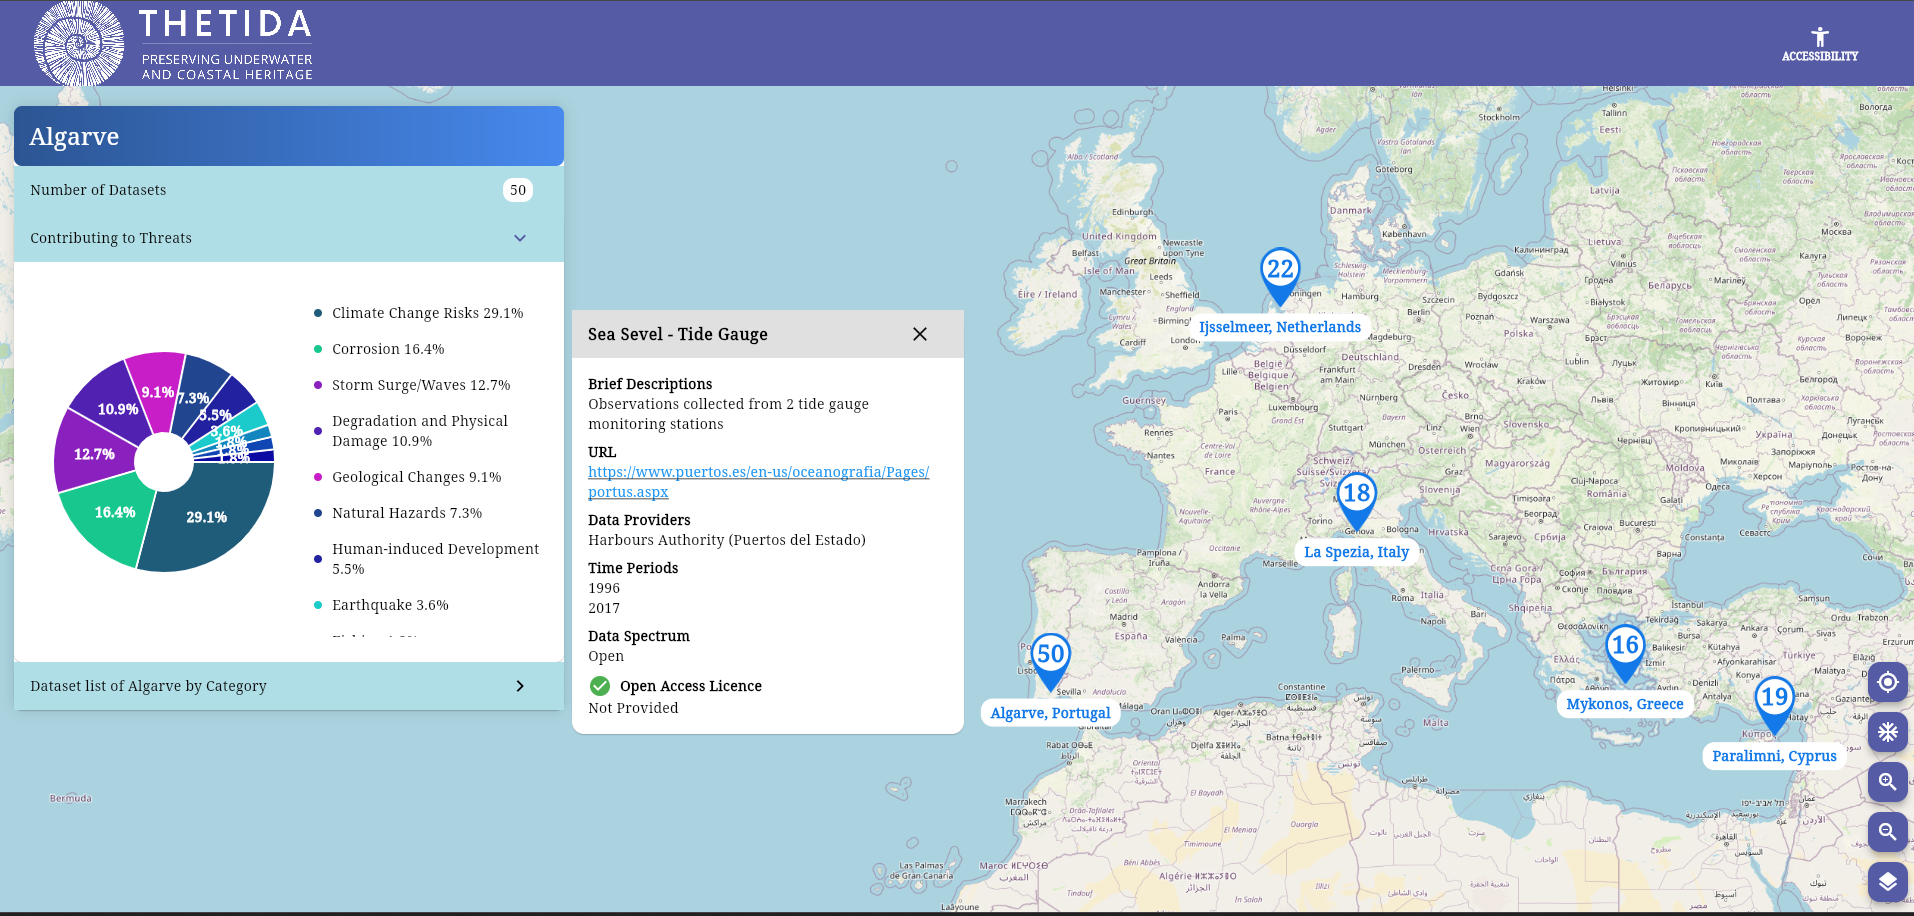Select the Ijsselmeer marker showing 22

(1279, 271)
